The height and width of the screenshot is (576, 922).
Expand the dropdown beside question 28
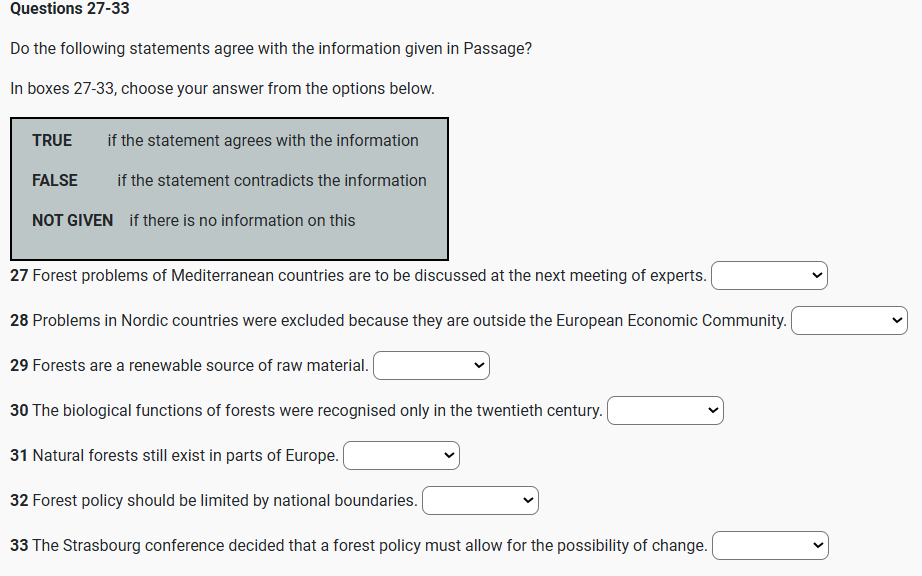pos(849,320)
